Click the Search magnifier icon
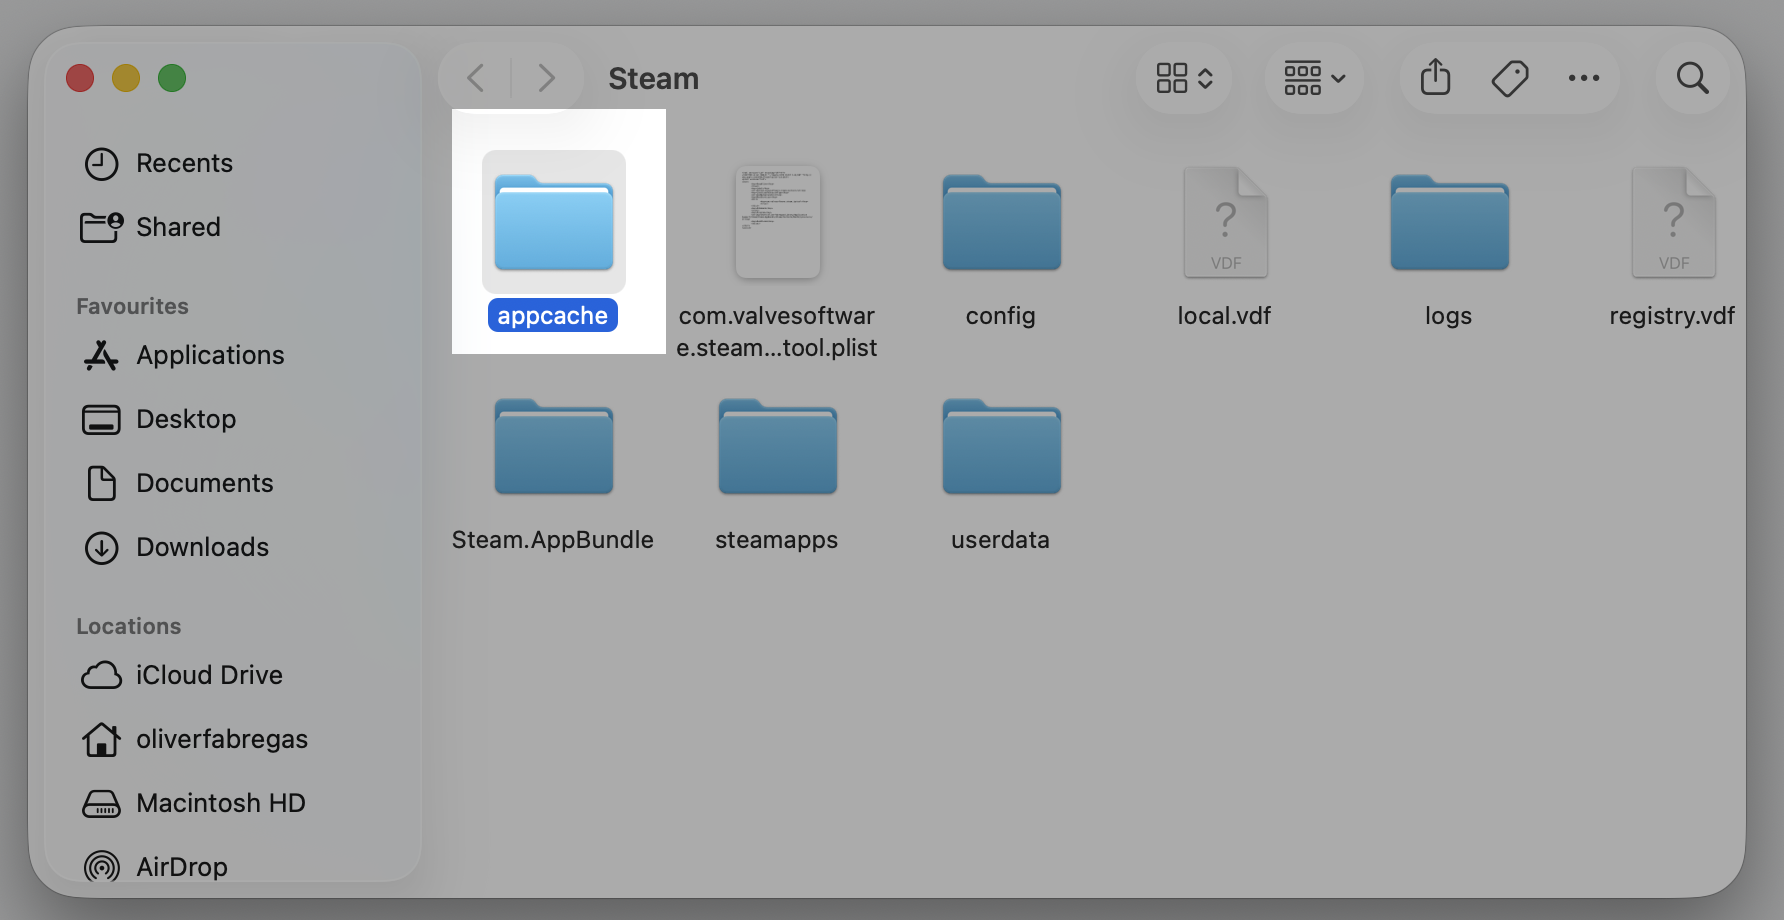The width and height of the screenshot is (1784, 920). (x=1692, y=78)
